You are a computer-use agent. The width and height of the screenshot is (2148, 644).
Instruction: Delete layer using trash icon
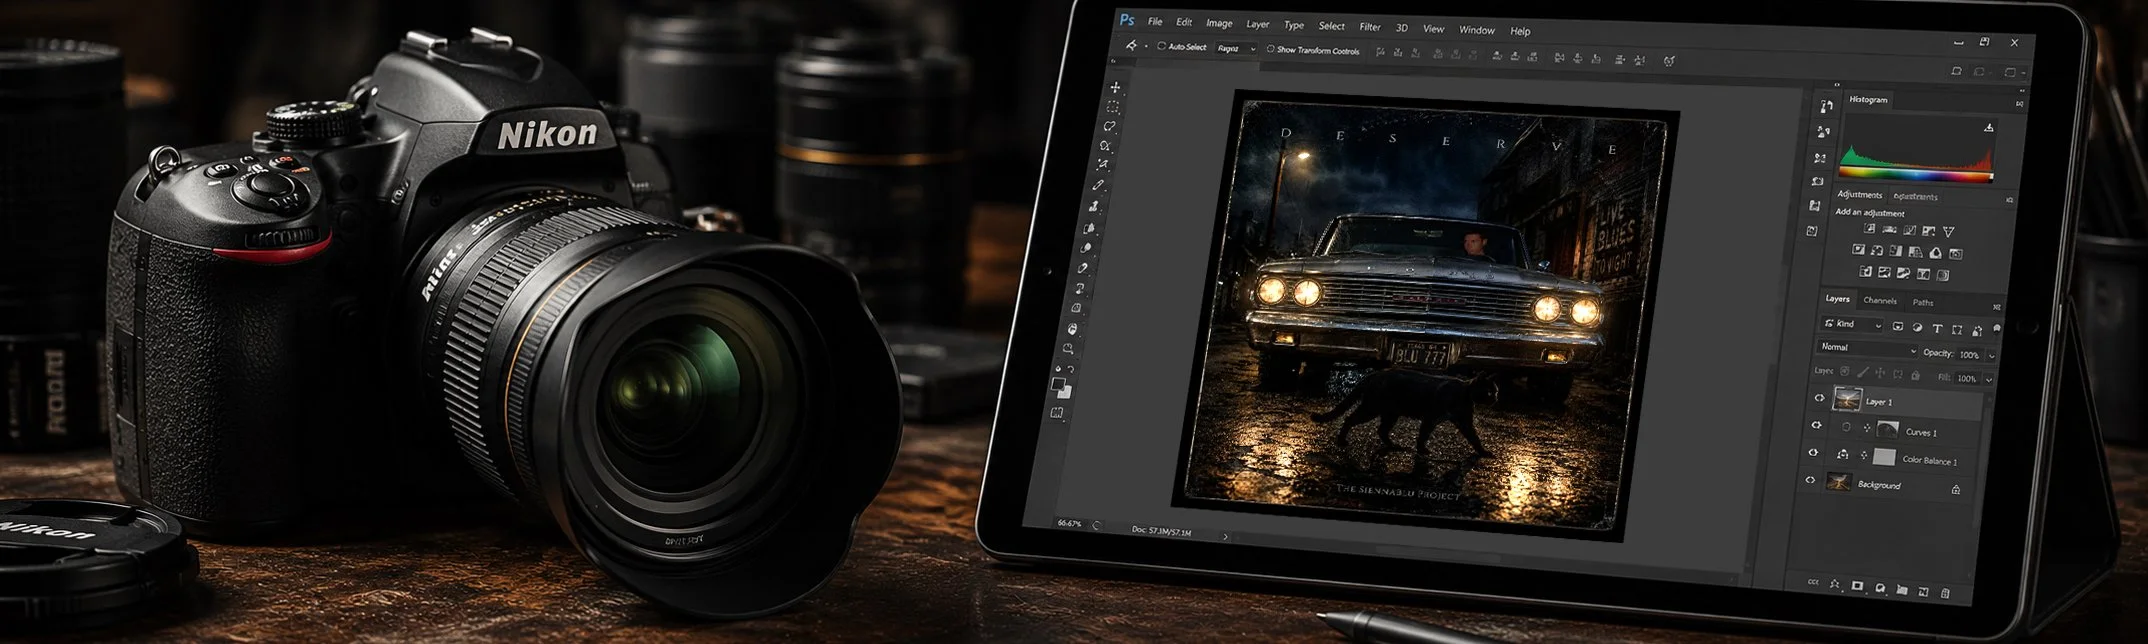pos(1945,593)
